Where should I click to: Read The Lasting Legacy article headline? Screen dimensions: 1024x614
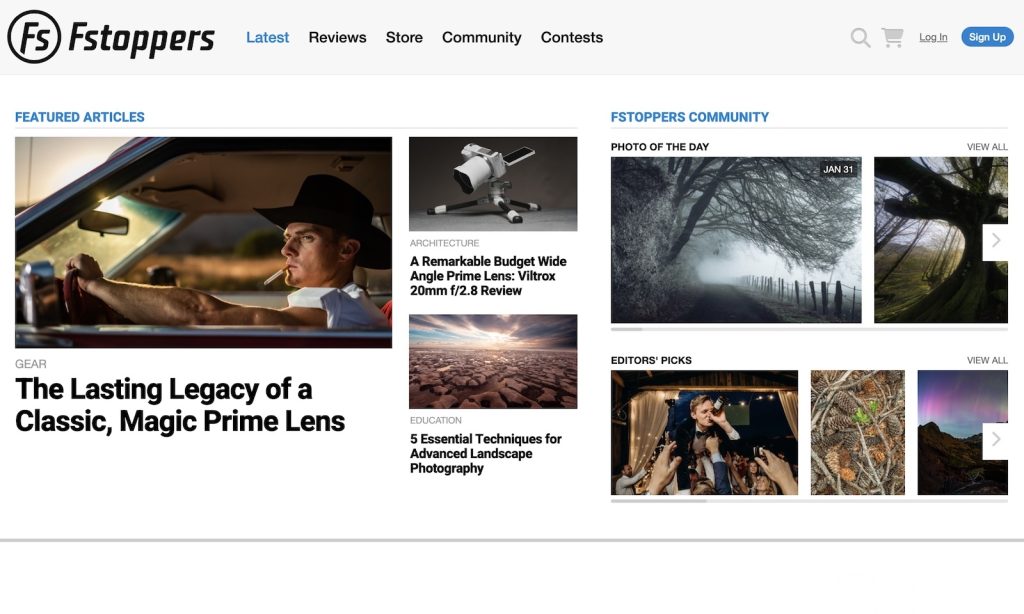point(180,405)
